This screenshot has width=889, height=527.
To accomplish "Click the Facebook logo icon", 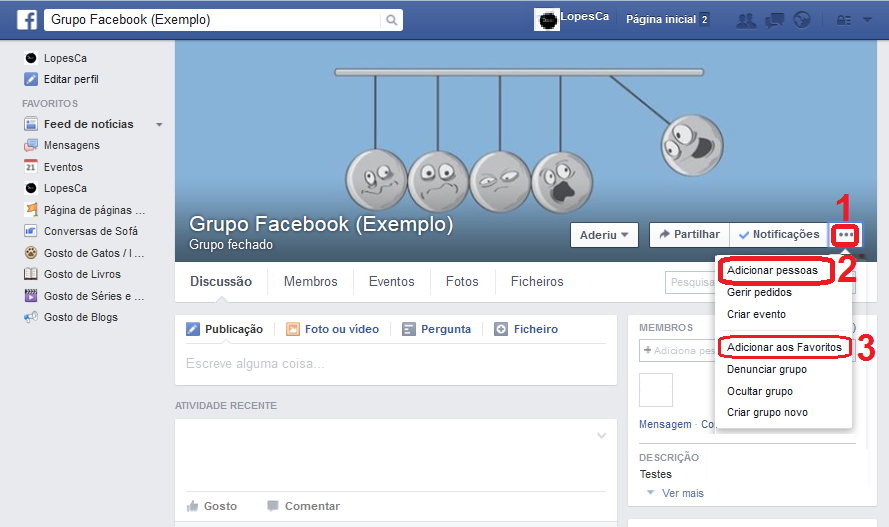I will pyautogui.click(x=27, y=20).
